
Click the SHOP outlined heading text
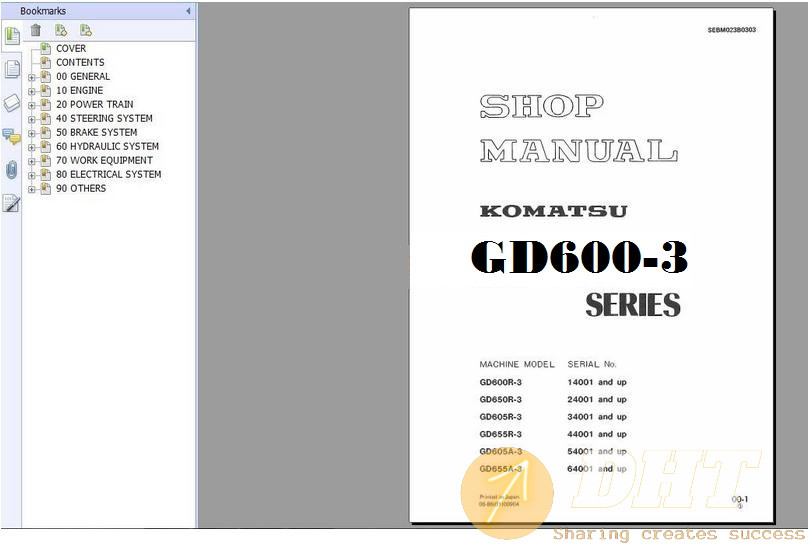coord(542,107)
